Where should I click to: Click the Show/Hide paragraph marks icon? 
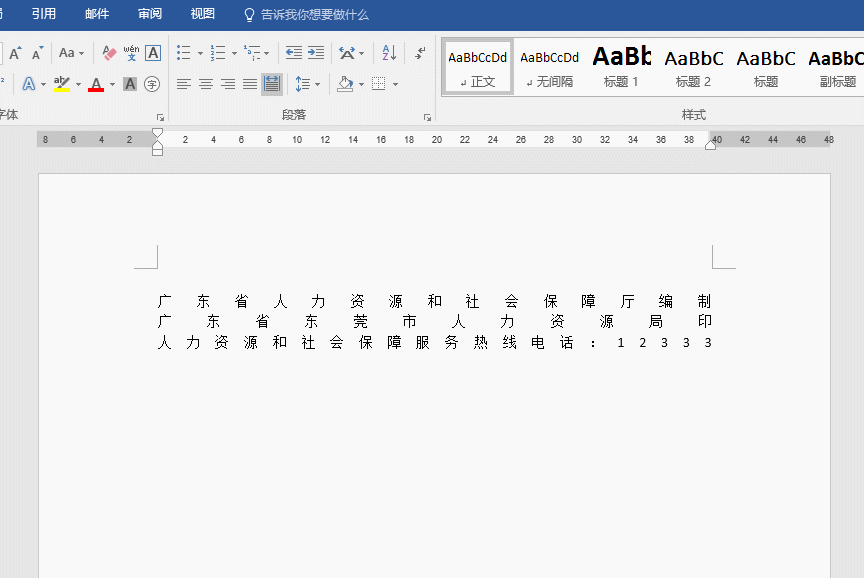pos(420,53)
